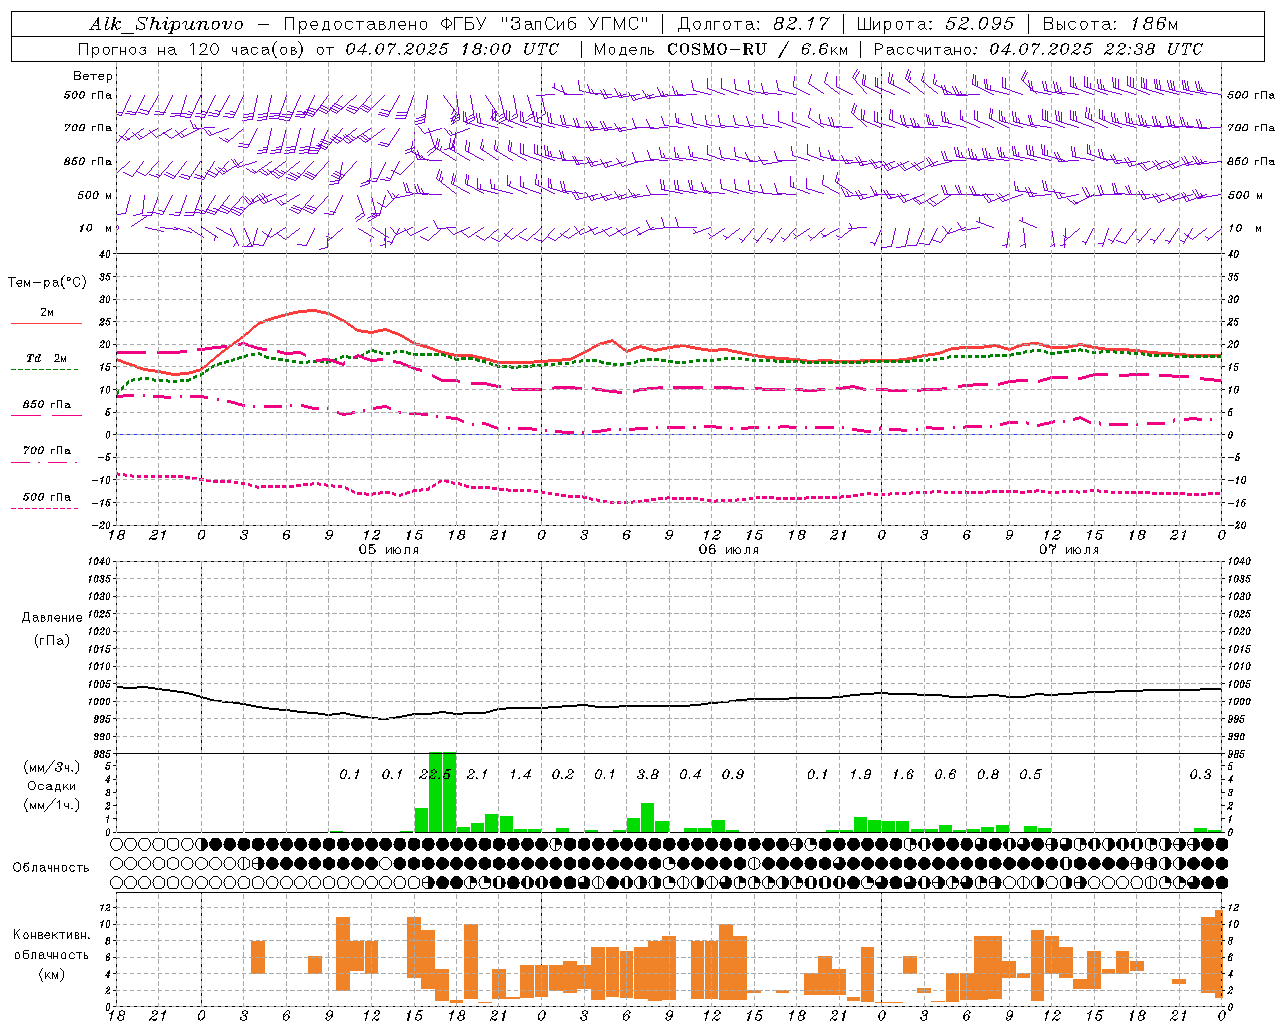Click the Td 2м dew point legend entry
This screenshot has width=1280, height=1024.
point(47,358)
